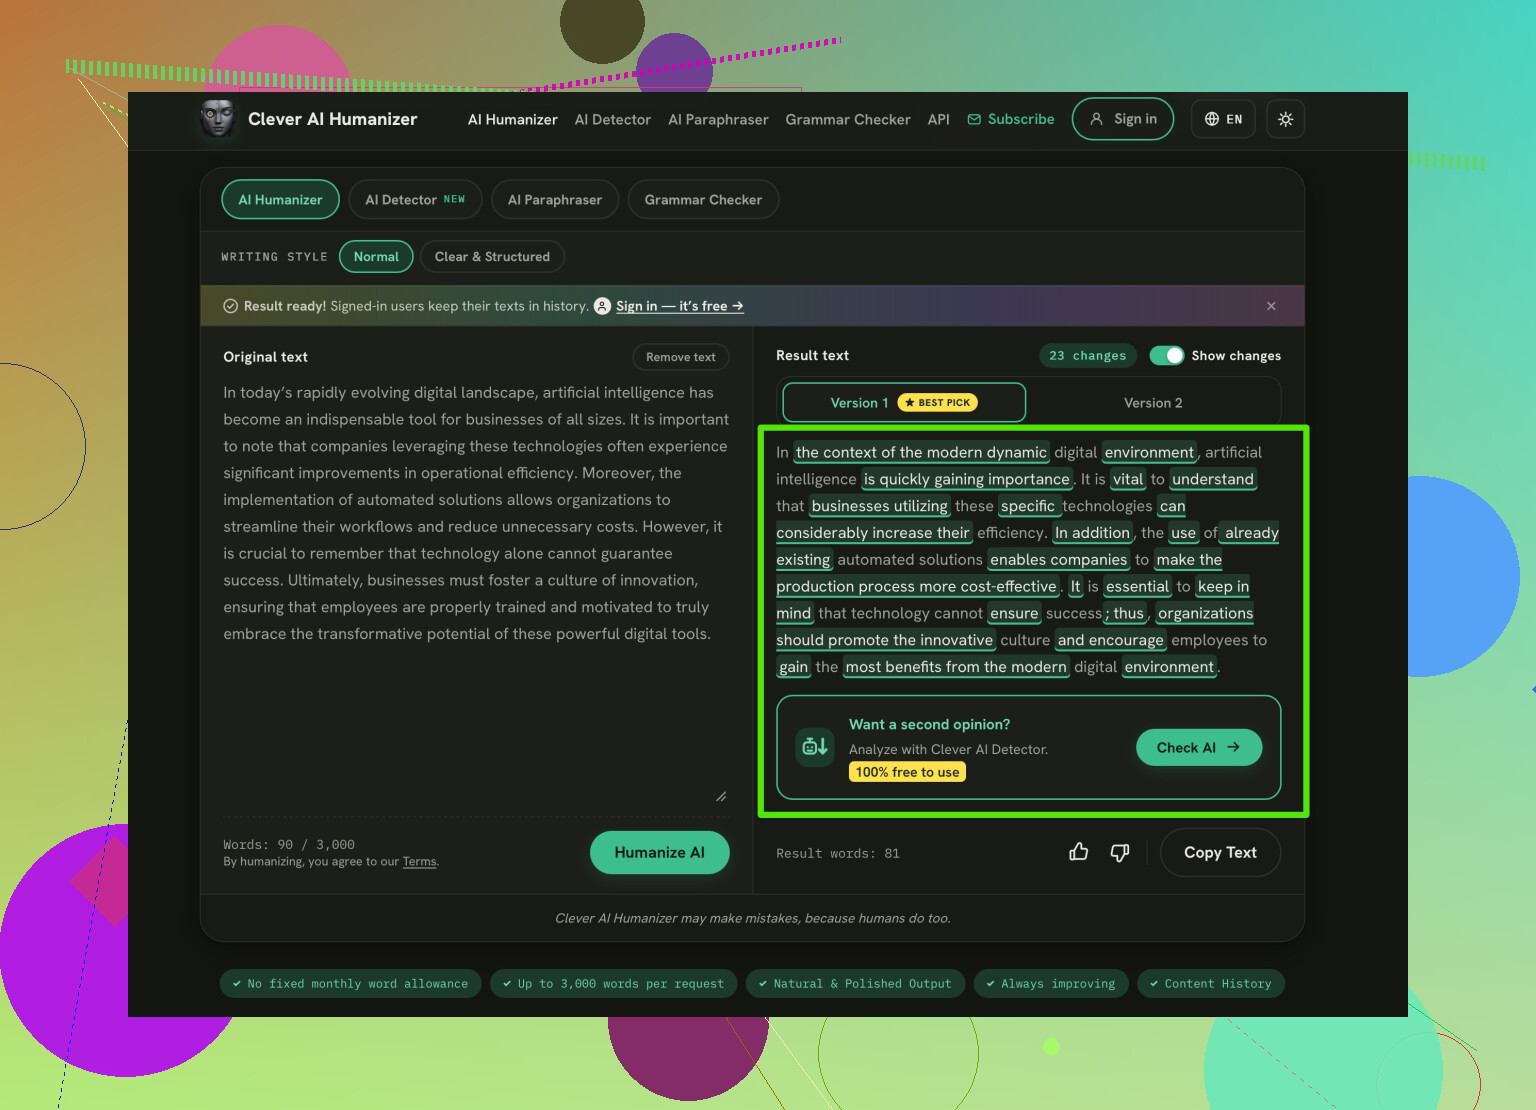Screen dimensions: 1536x1110
Task: Click the Check AI button
Action: pos(1199,747)
